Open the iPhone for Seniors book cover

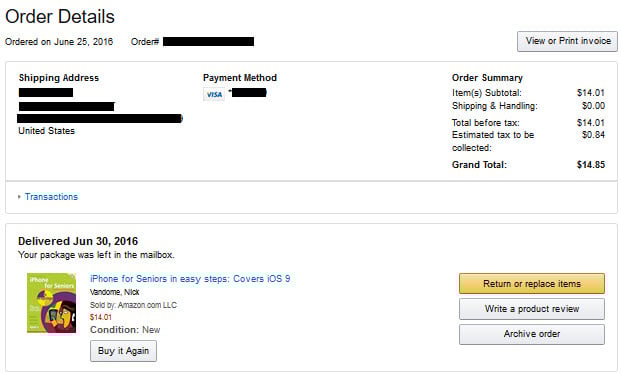pyautogui.click(x=51, y=303)
